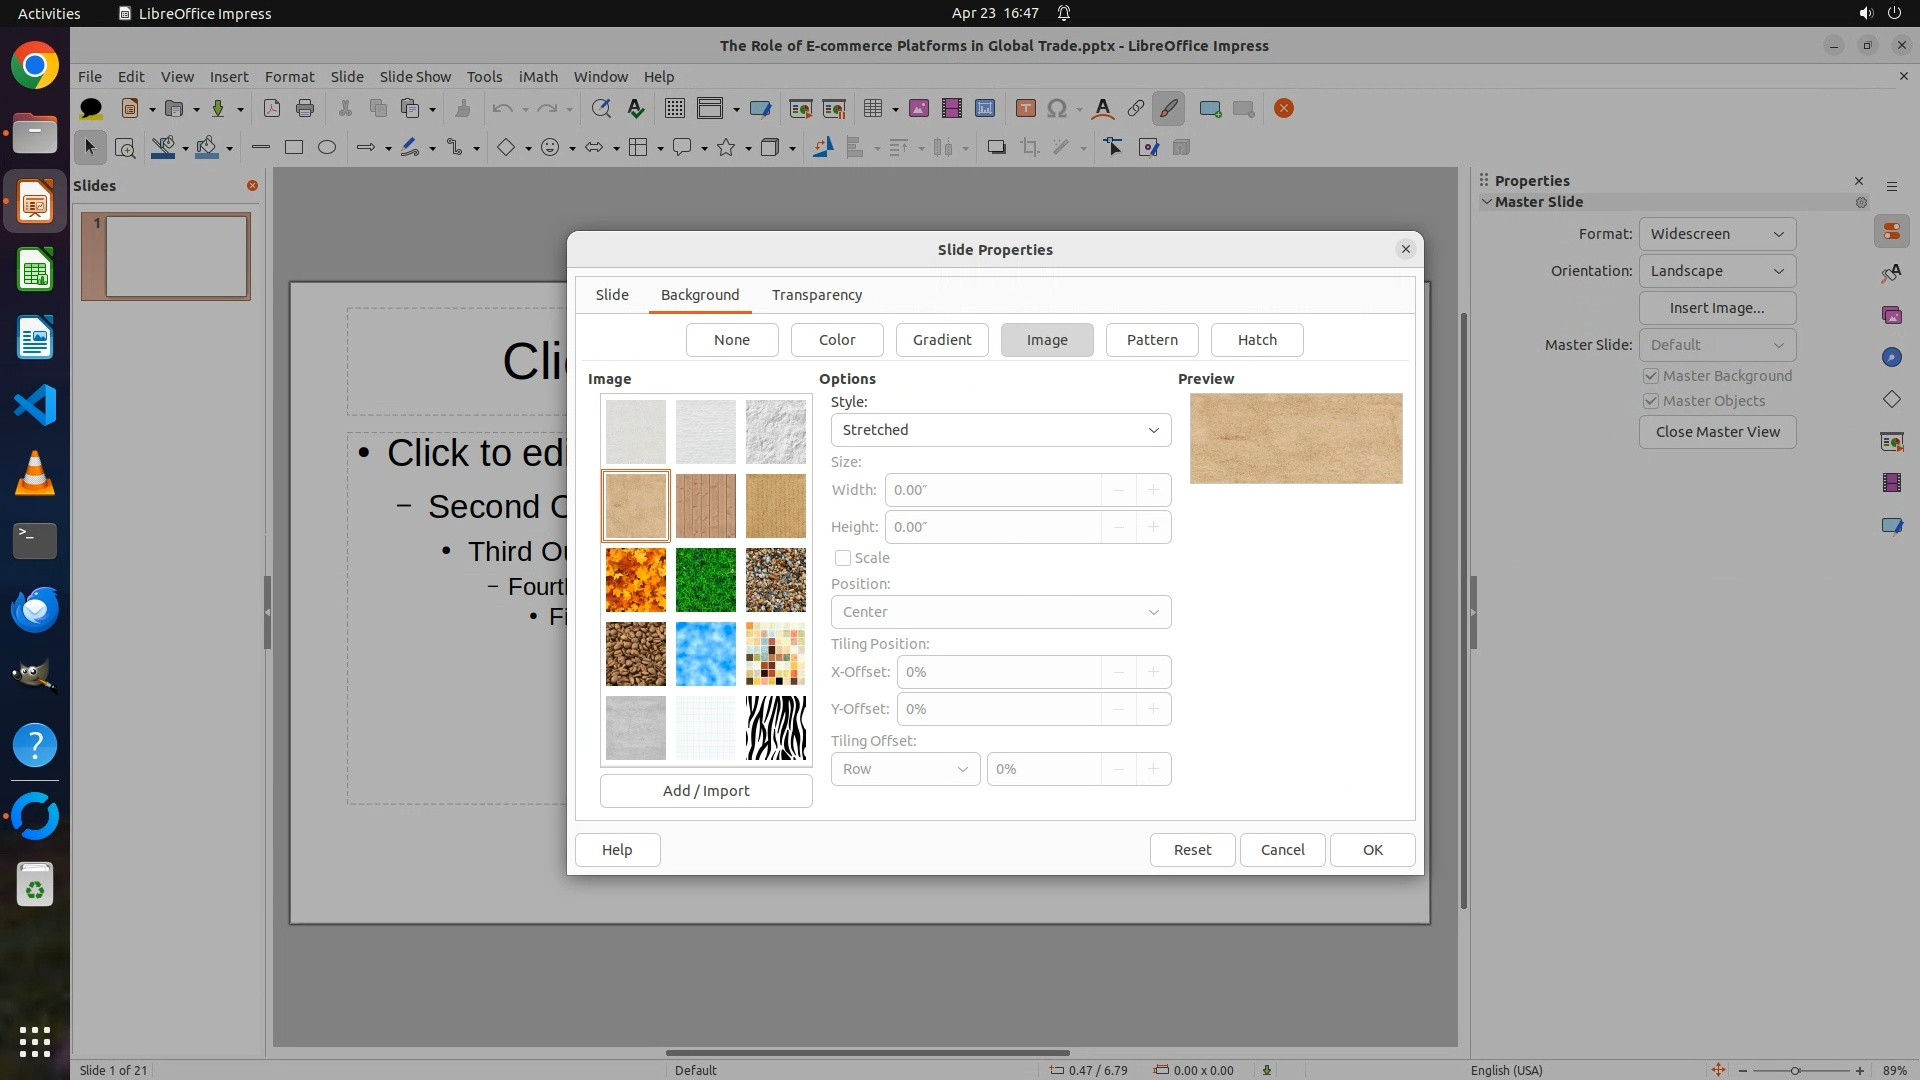
Task: Open the Orientation dropdown showing Landscape
Action: 1716,271
